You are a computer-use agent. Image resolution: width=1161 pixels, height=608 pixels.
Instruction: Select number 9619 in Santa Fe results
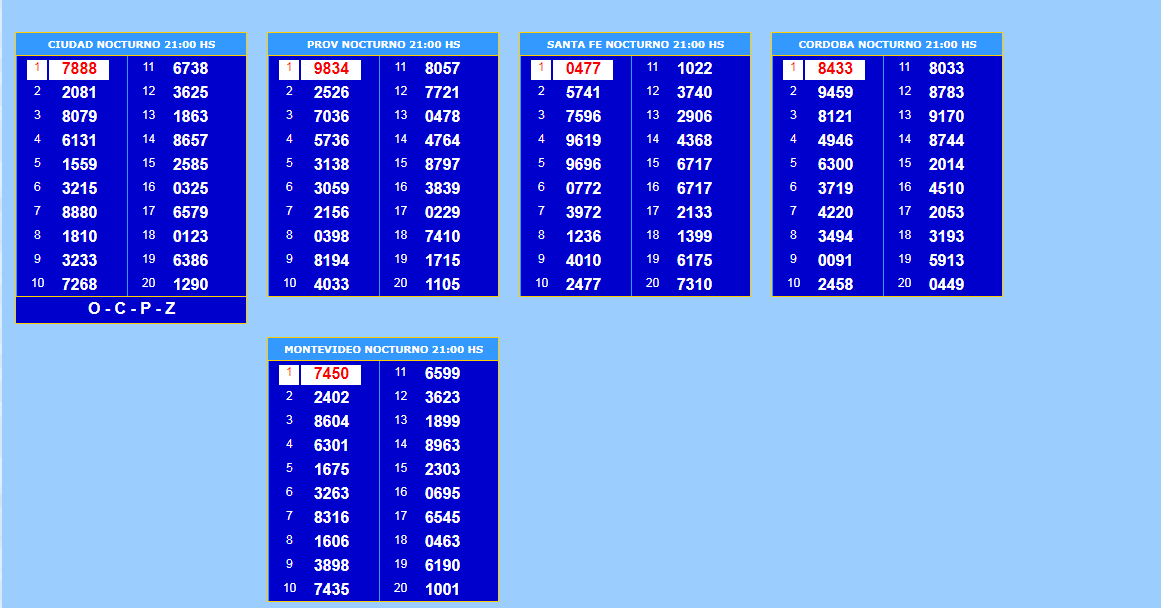point(583,141)
